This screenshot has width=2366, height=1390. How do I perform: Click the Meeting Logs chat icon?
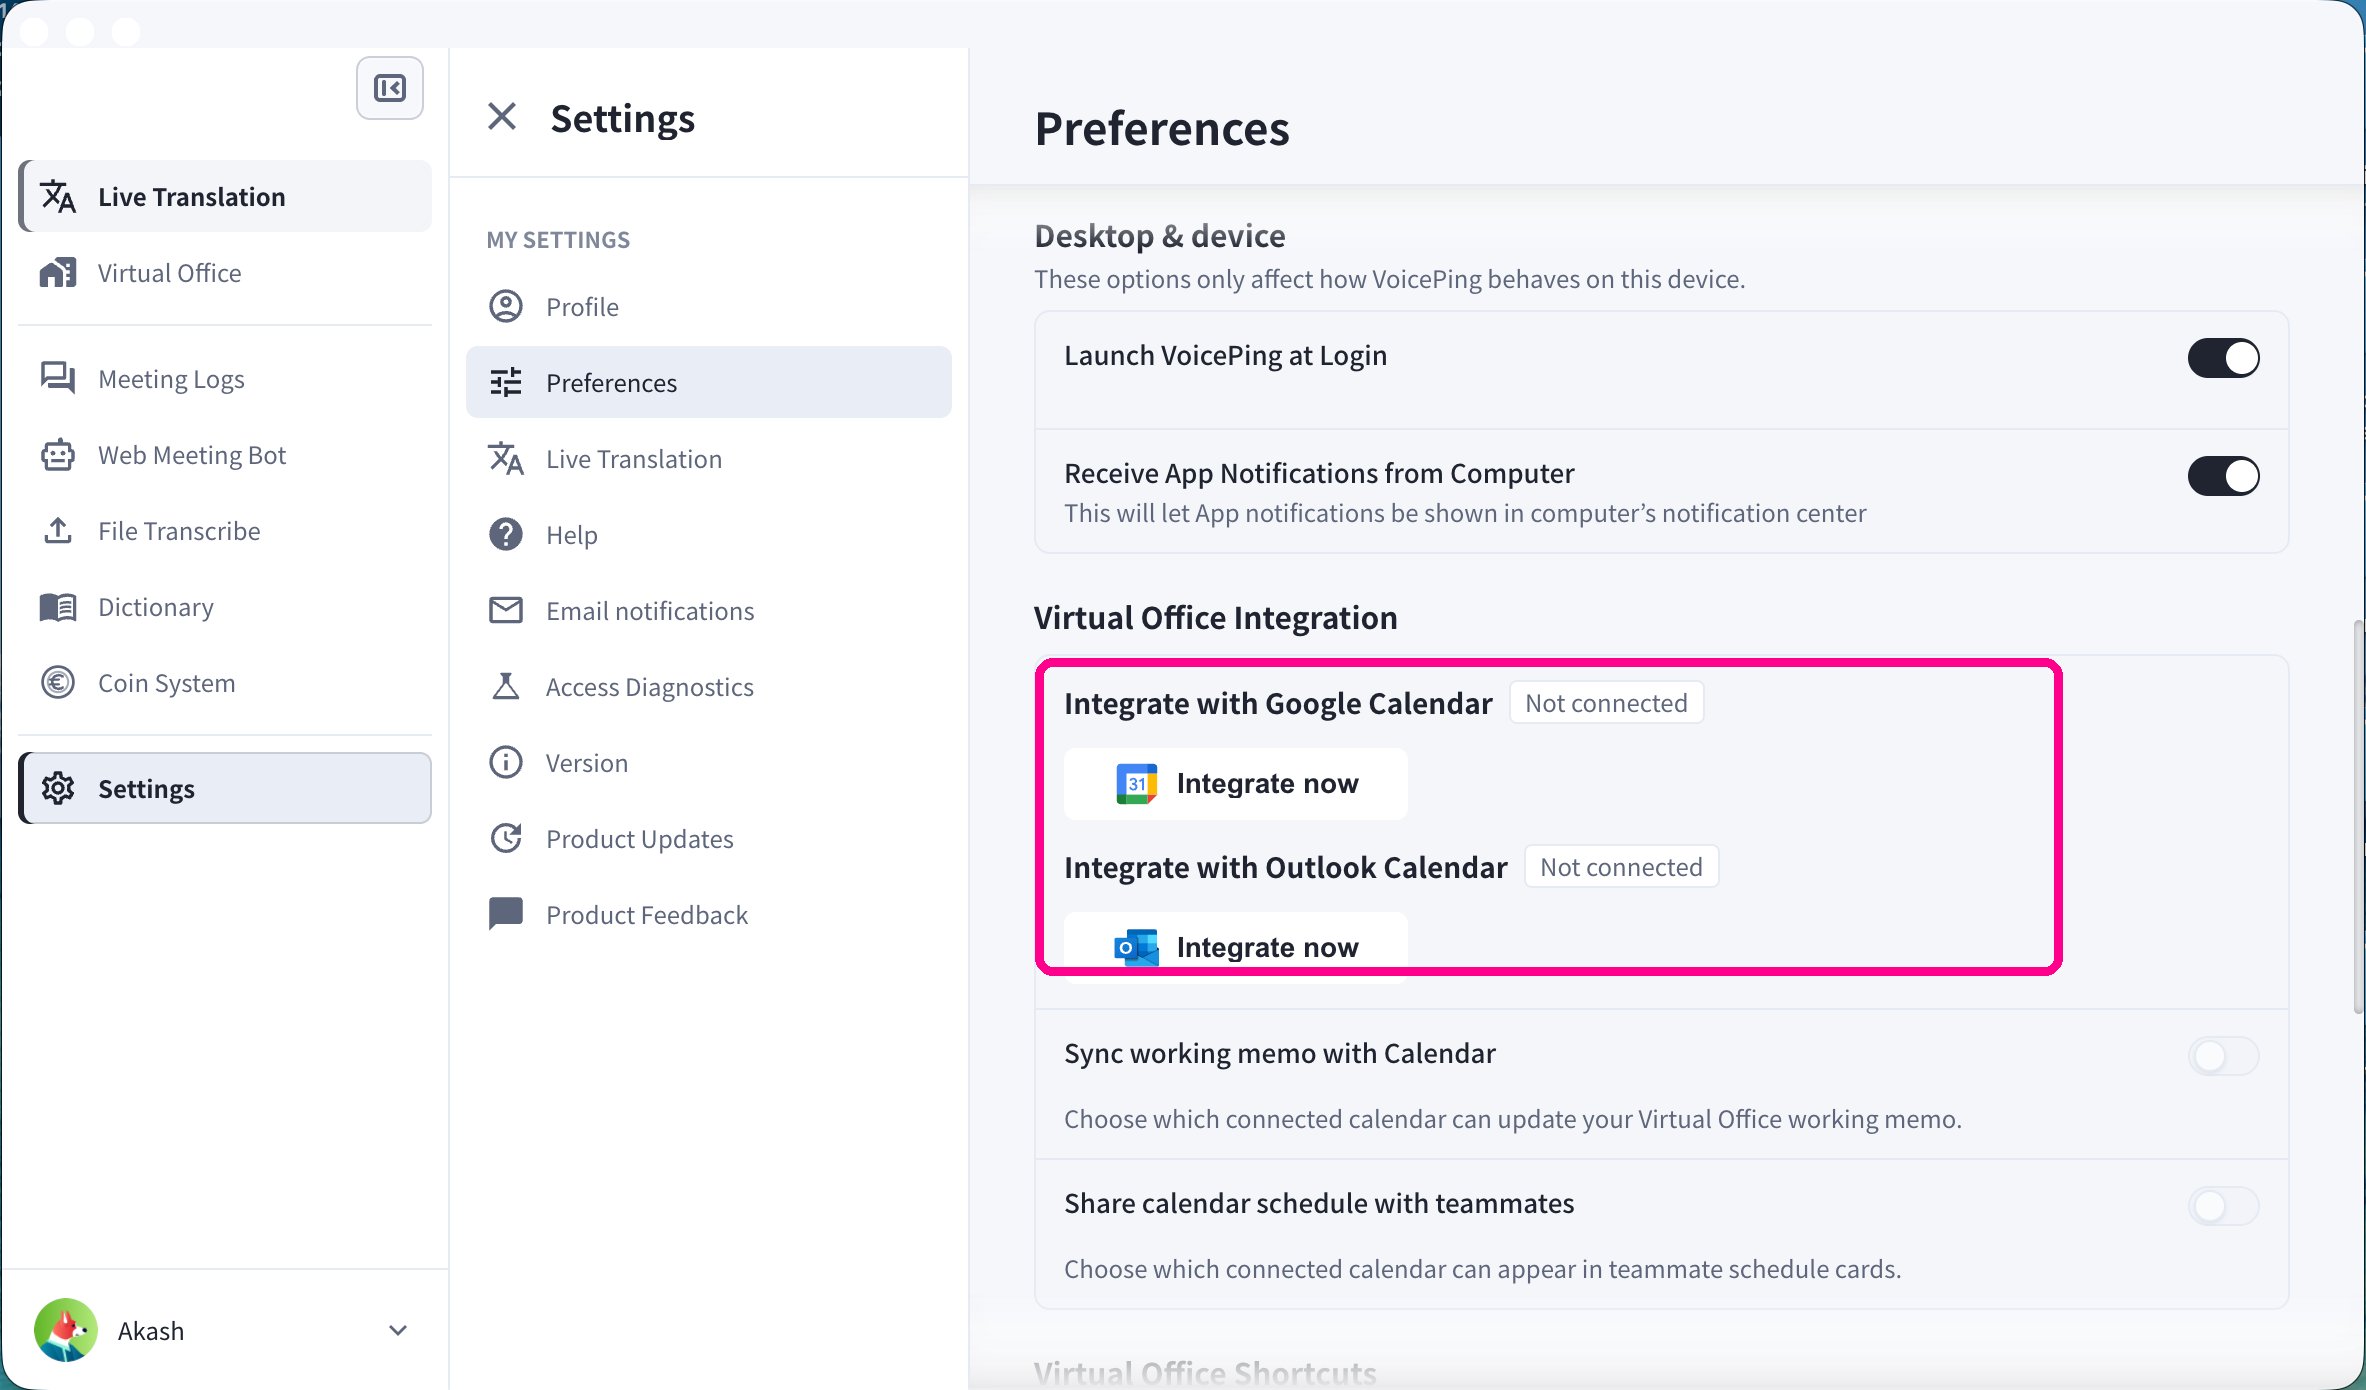click(58, 379)
